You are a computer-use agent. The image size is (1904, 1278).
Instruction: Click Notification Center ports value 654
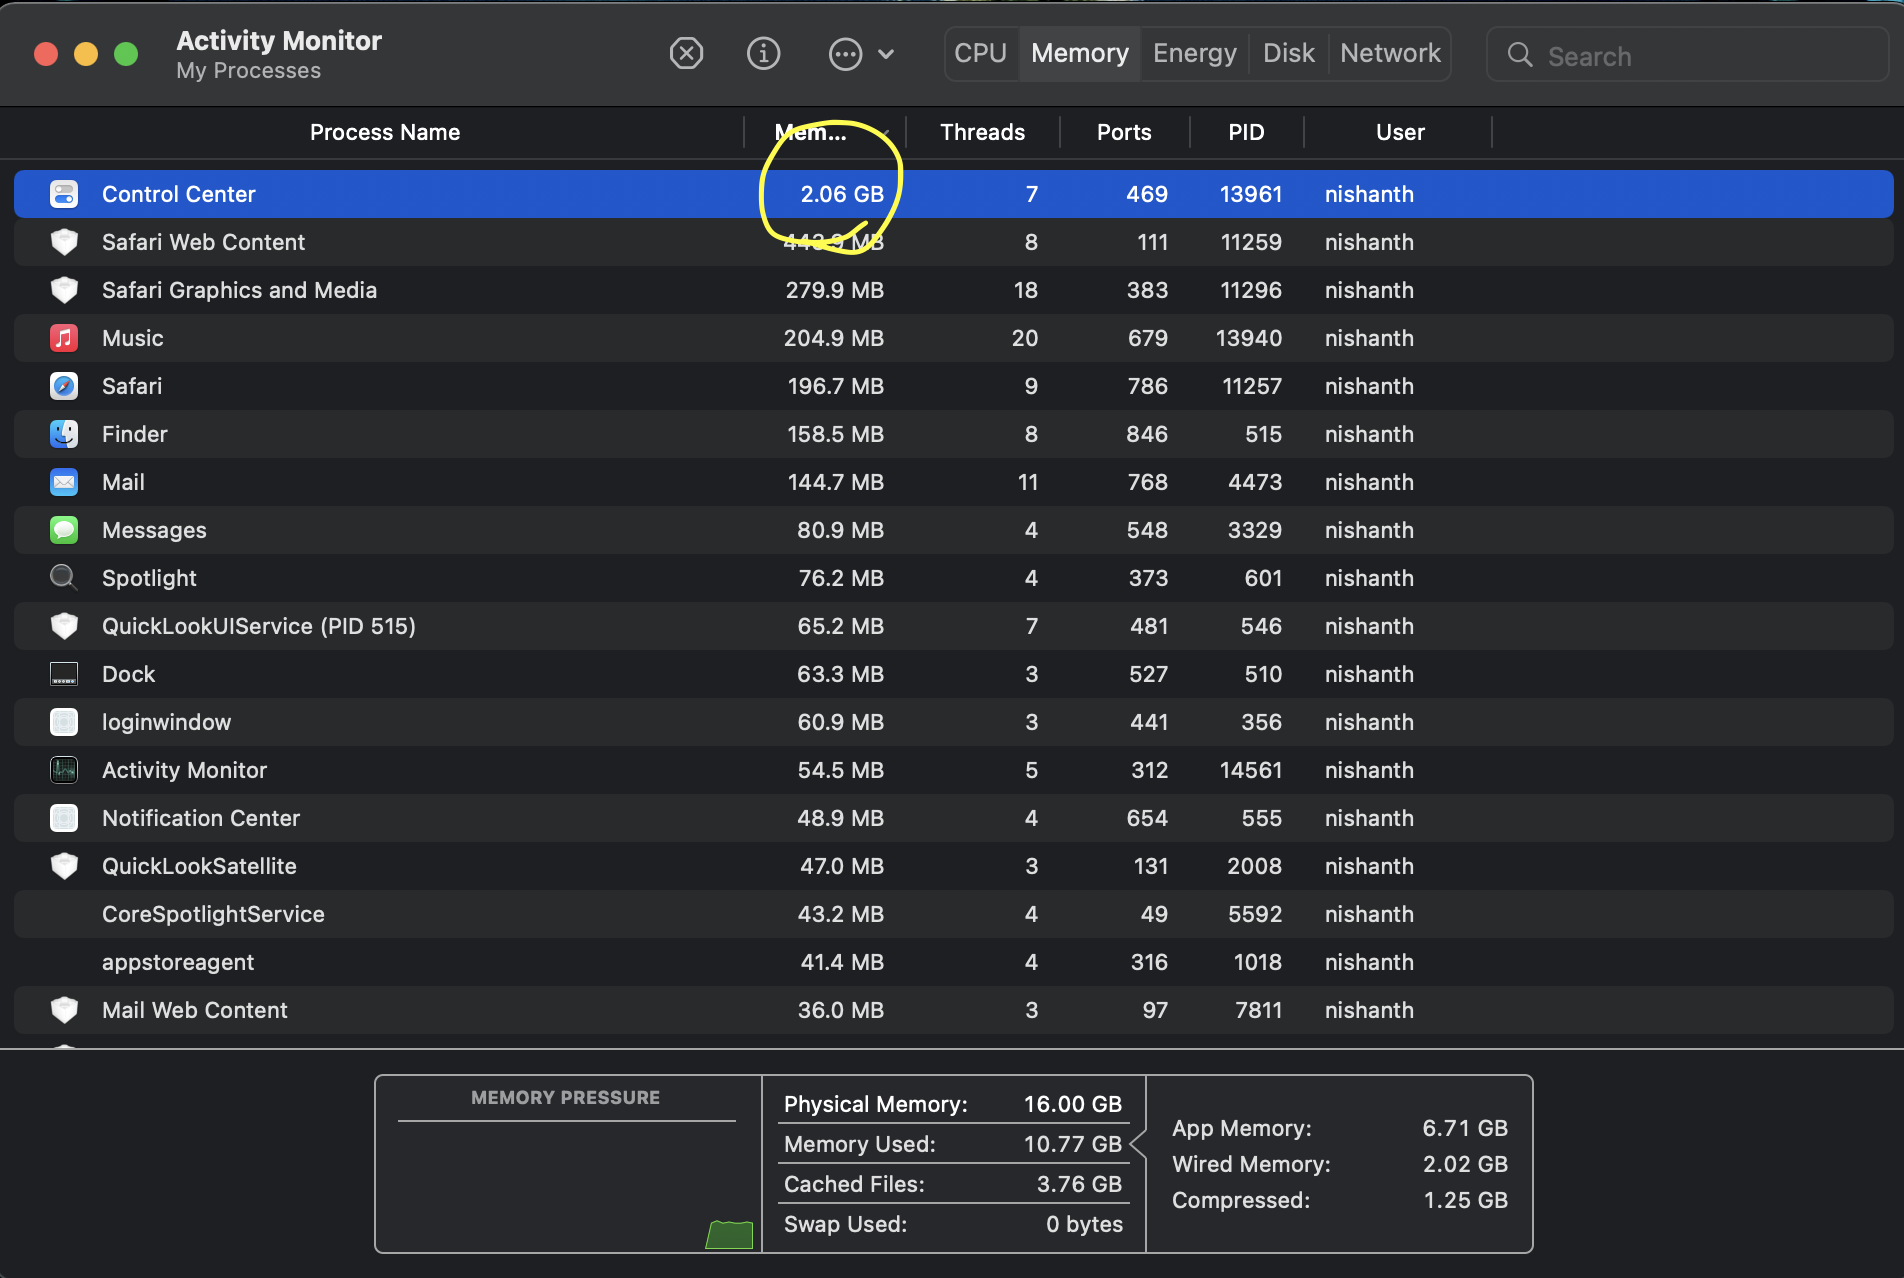click(1147, 818)
